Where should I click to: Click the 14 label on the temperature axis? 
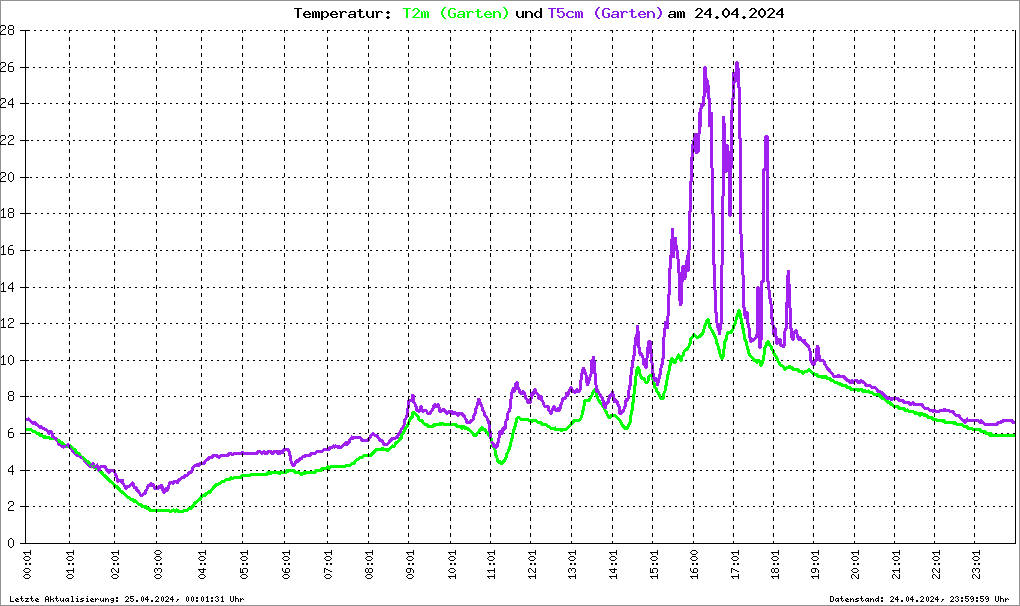7,287
